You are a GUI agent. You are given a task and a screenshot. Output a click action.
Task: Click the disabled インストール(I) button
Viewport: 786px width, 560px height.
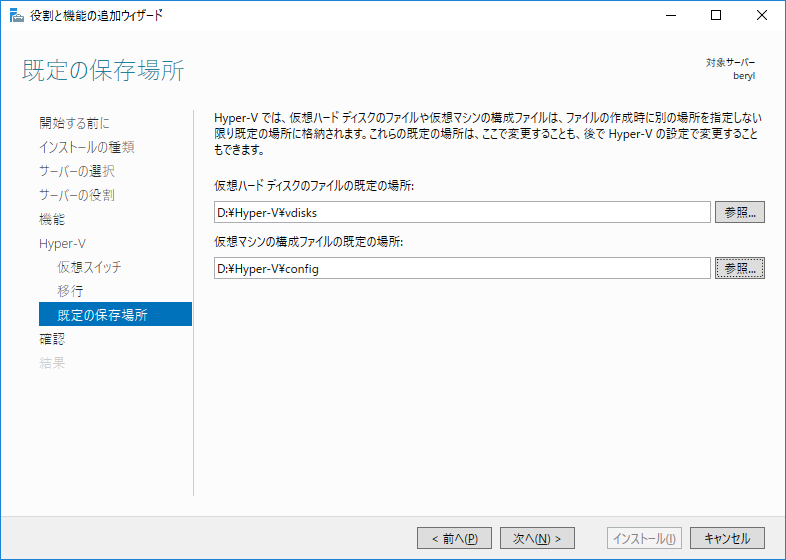[x=644, y=538]
